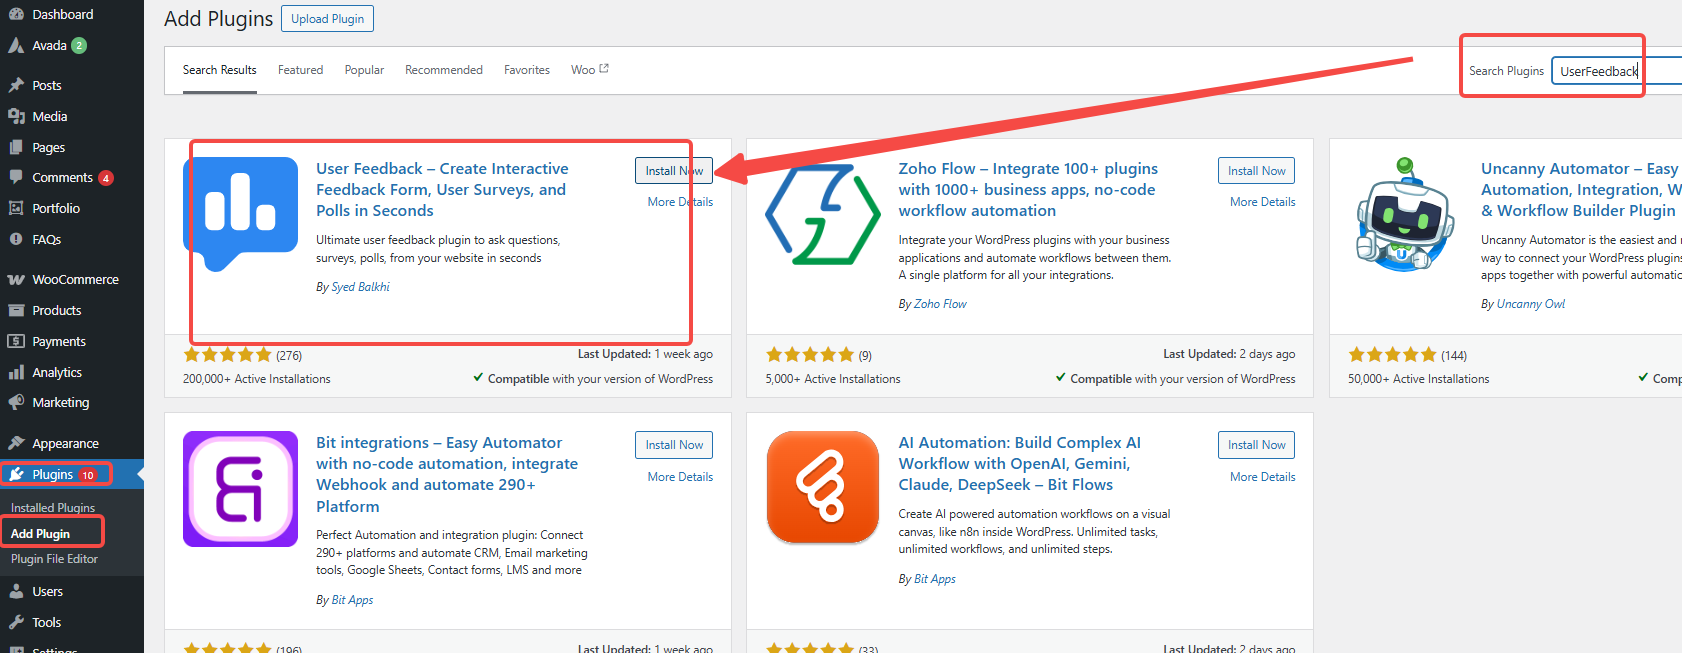The height and width of the screenshot is (653, 1682).
Task: View More Details for Bit integrations
Action: 680,477
